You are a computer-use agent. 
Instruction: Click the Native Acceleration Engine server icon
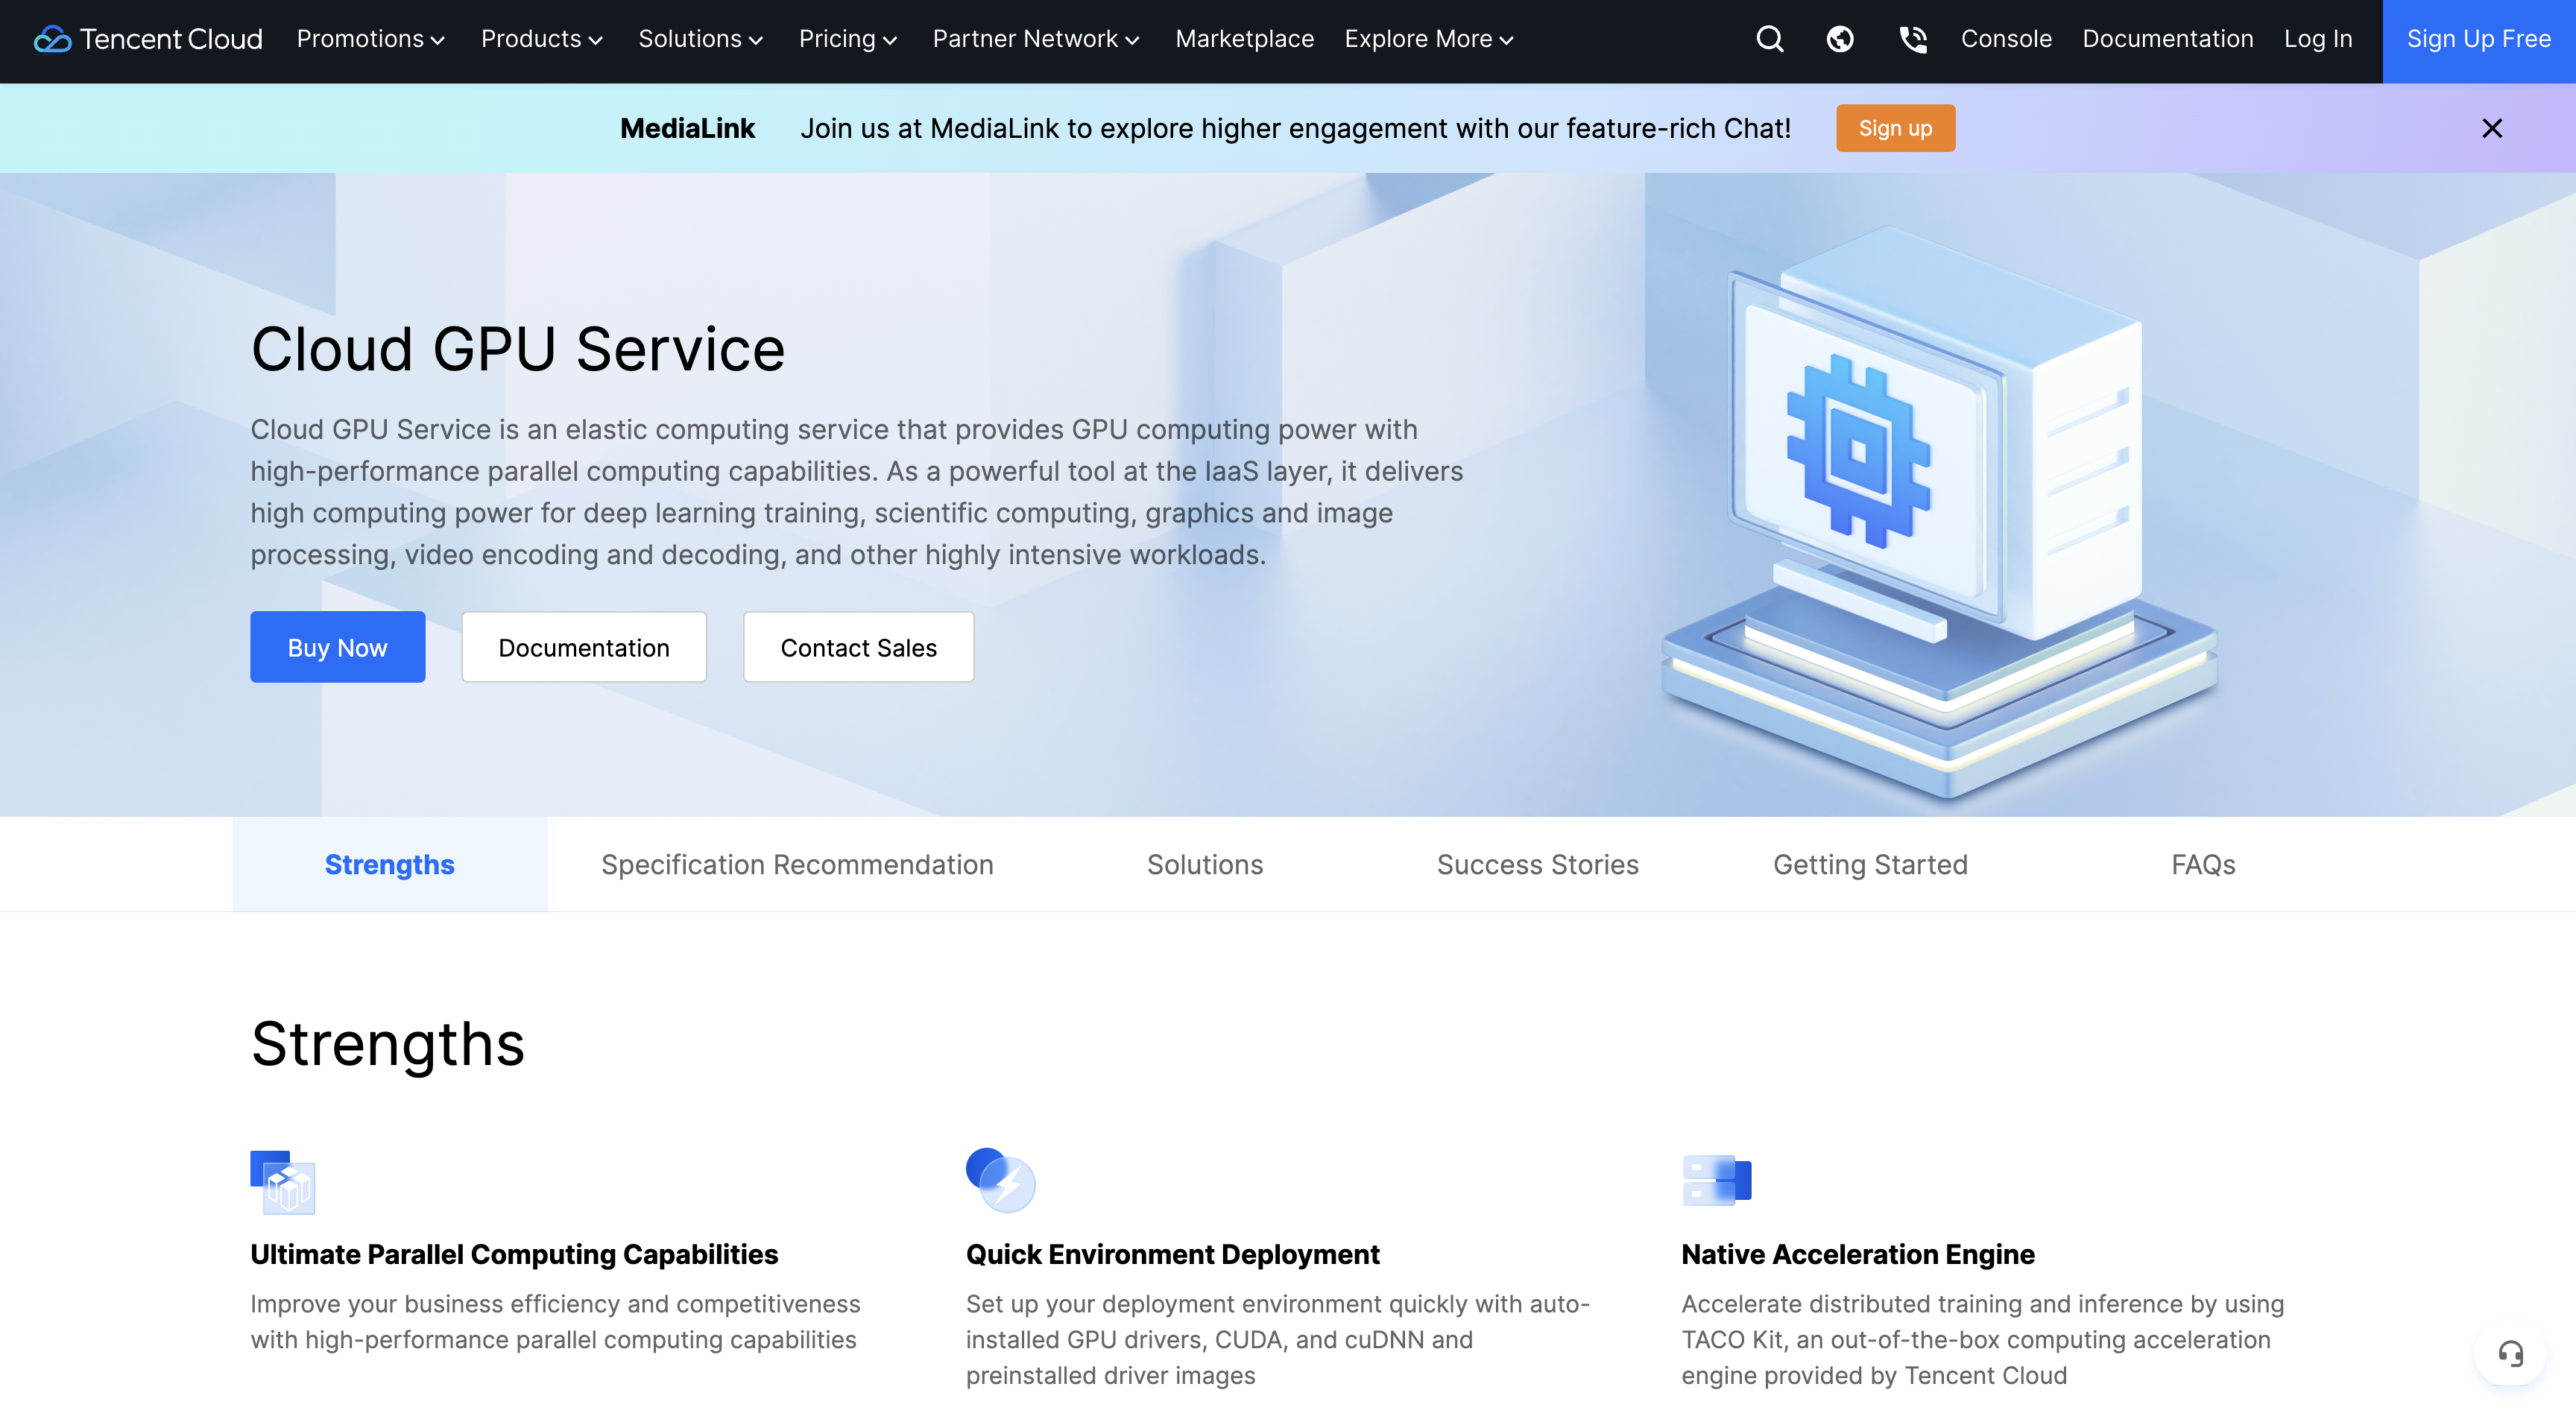[x=1716, y=1180]
